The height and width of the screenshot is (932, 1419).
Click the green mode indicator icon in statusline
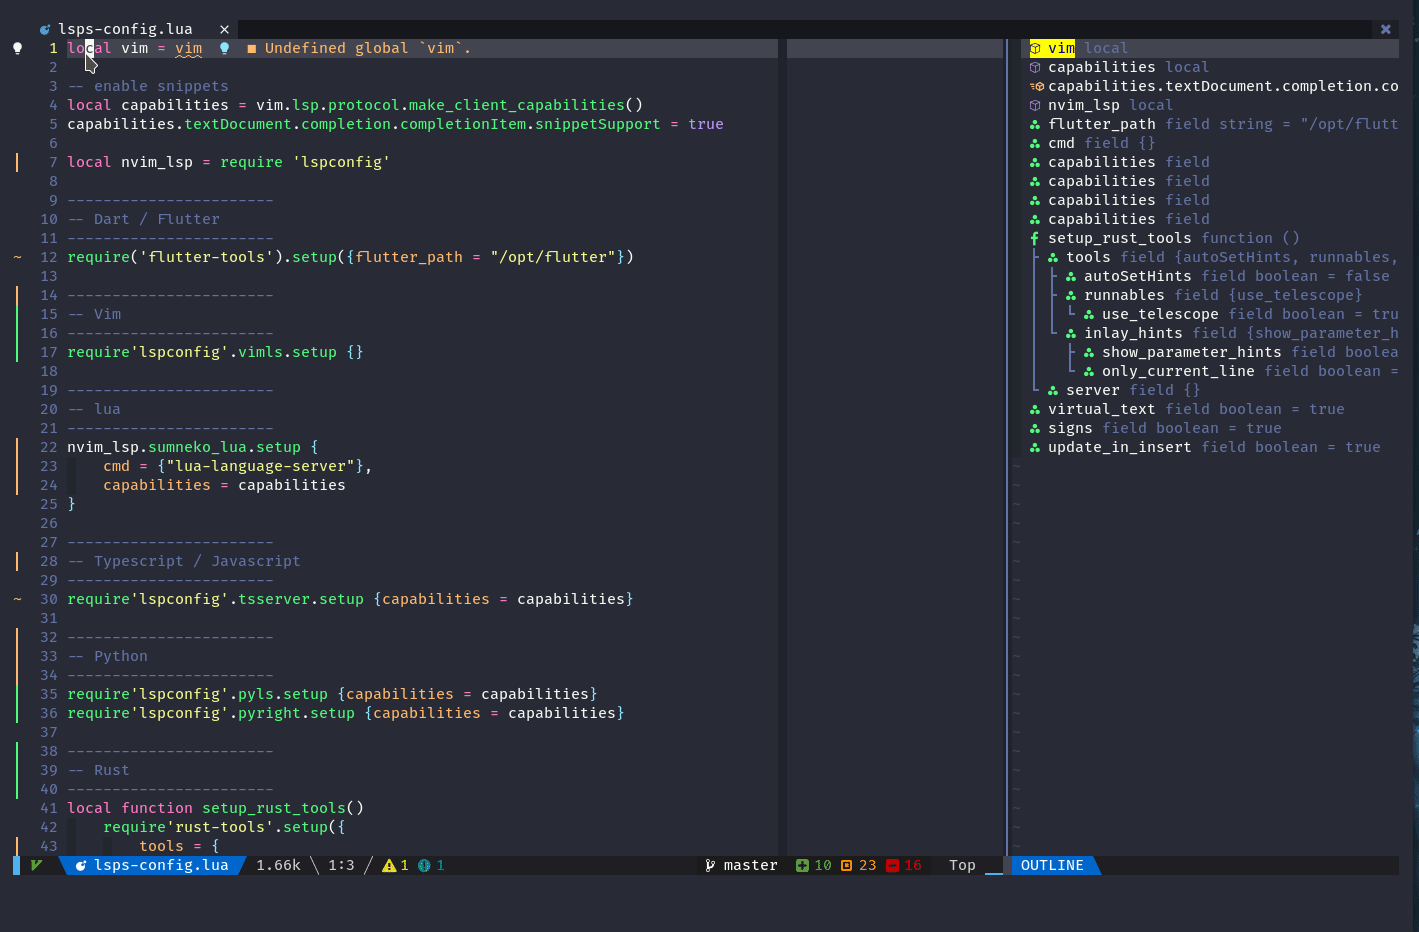click(x=37, y=866)
